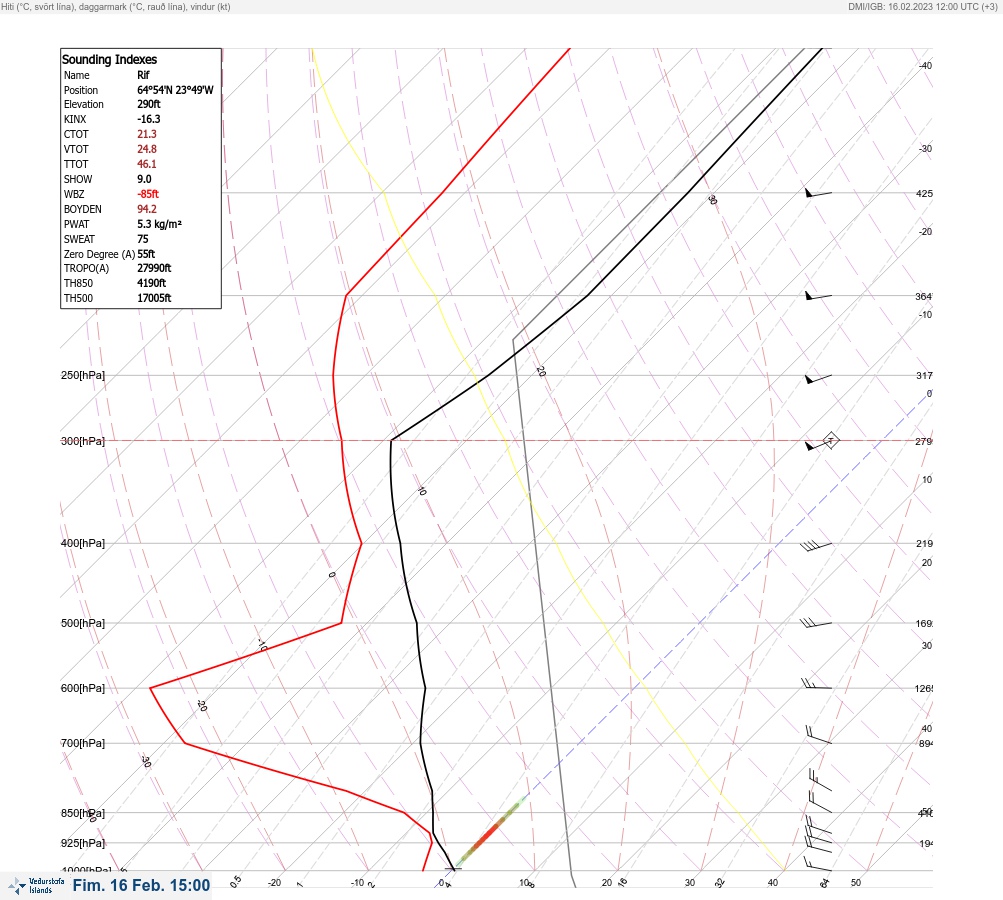Click the position value 64°54'N 23°49'W
Screen dimensions: 1003x900
point(175,90)
